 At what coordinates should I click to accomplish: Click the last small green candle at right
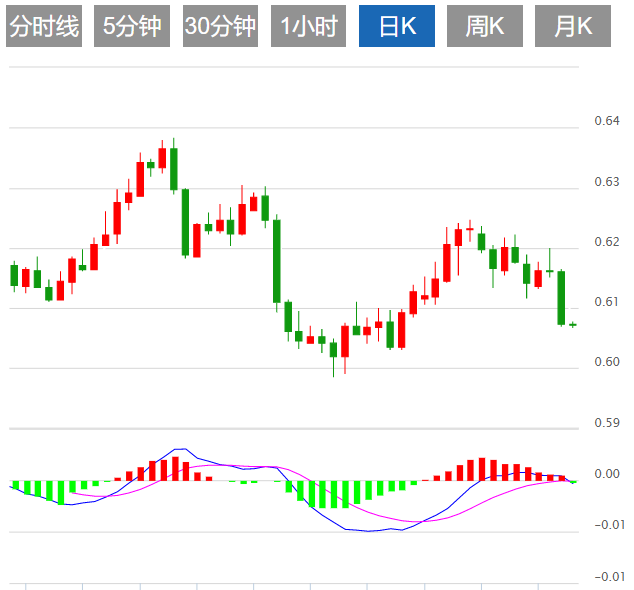573,324
